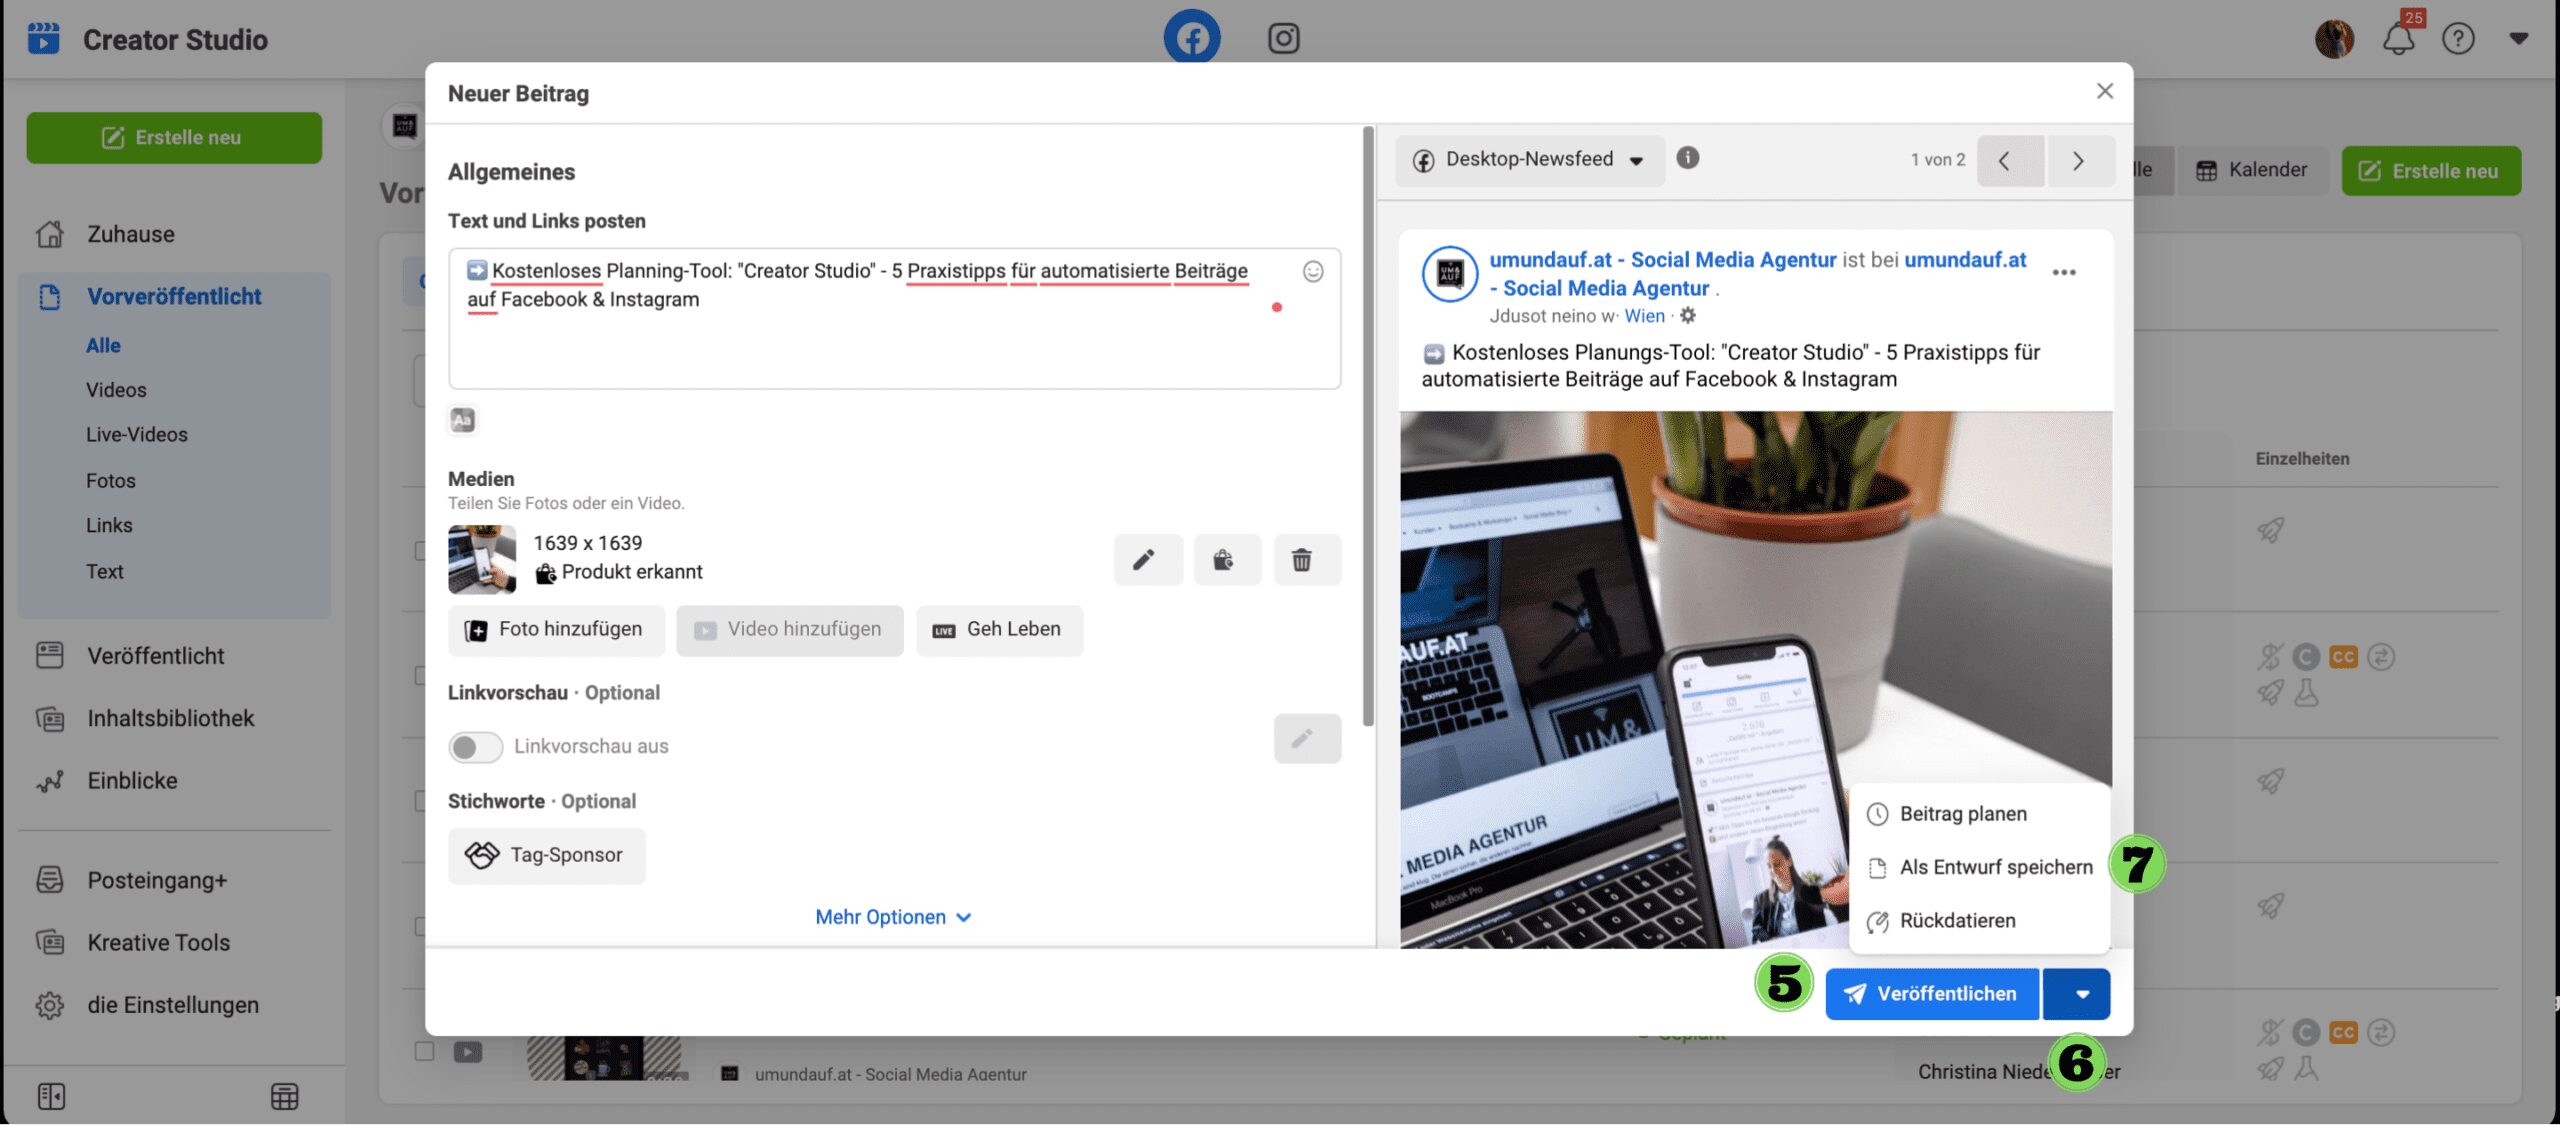The width and height of the screenshot is (2560, 1125).
Task: Close the Neuer Beitrag dialog
Action: pyautogui.click(x=2104, y=91)
